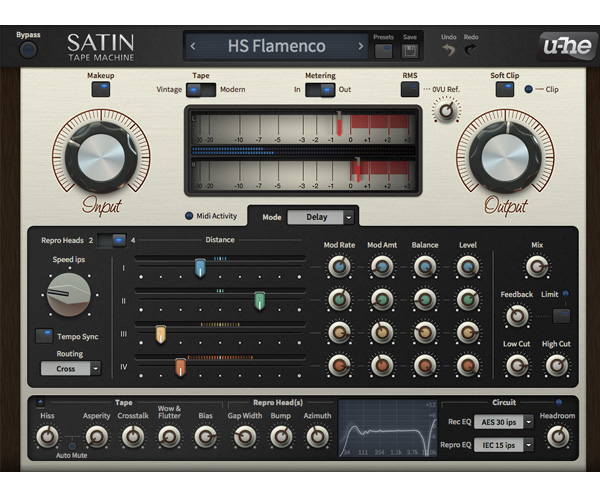Click the orange Distance slider head IV
This screenshot has height=500, width=600.
tap(180, 367)
